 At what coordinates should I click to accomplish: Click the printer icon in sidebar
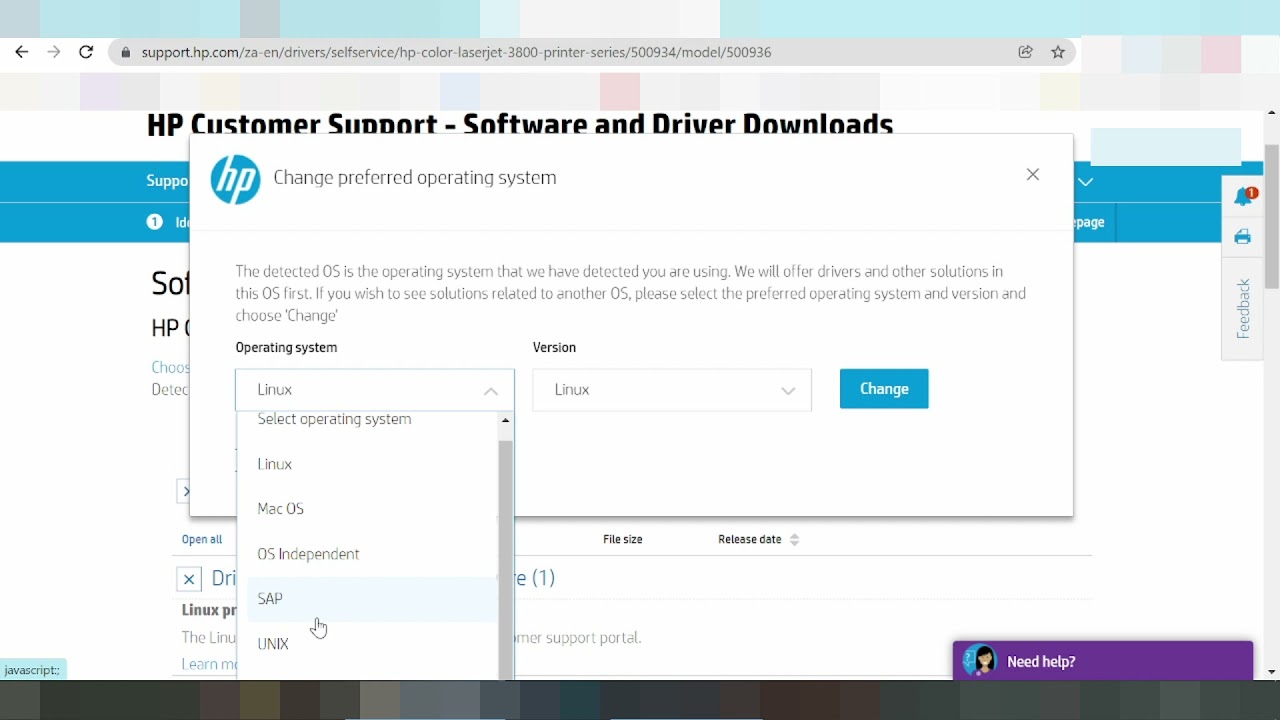[x=1242, y=237]
